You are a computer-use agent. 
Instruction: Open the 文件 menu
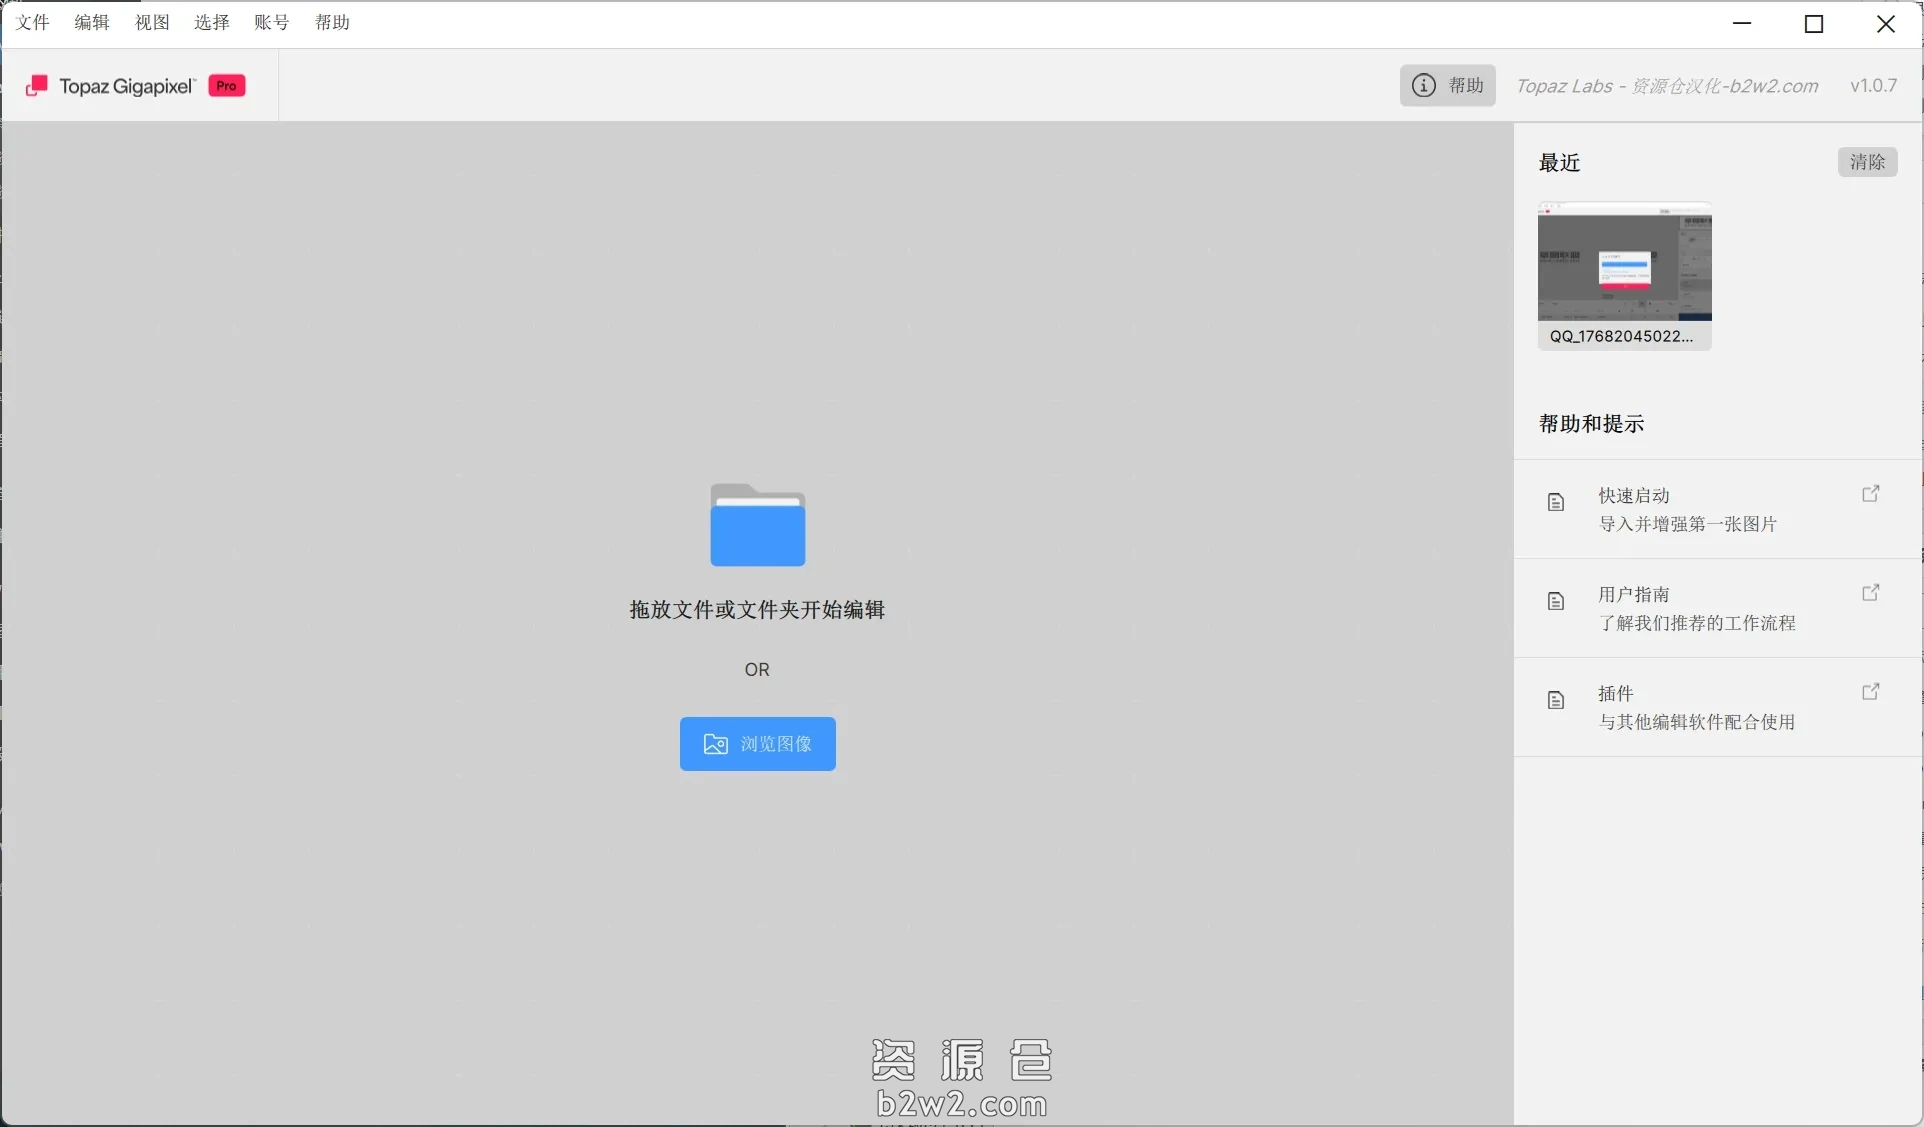click(x=33, y=23)
